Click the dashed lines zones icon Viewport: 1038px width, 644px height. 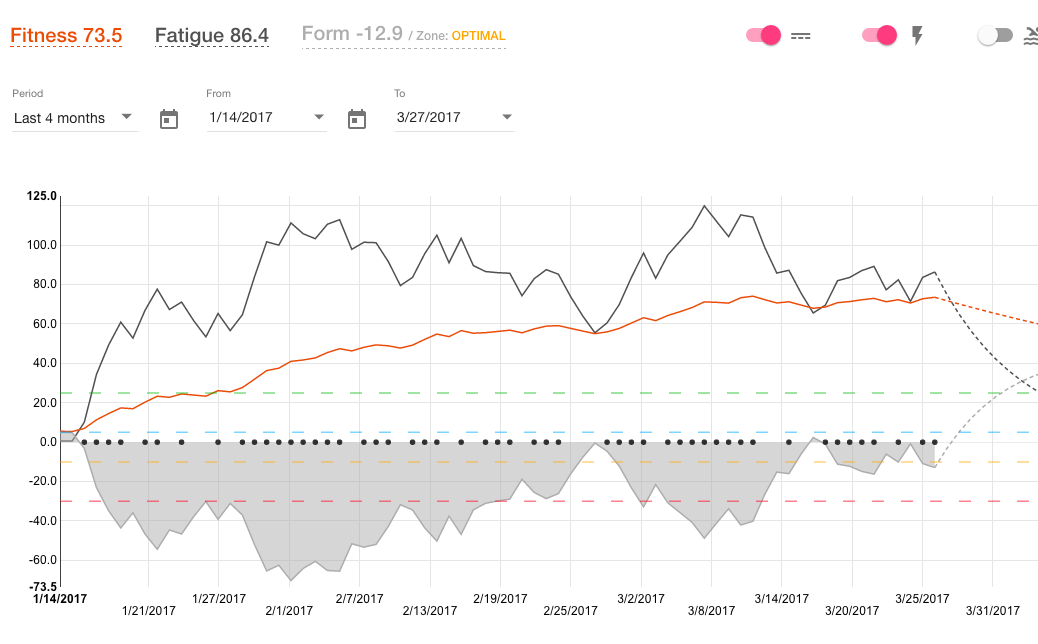[800, 36]
